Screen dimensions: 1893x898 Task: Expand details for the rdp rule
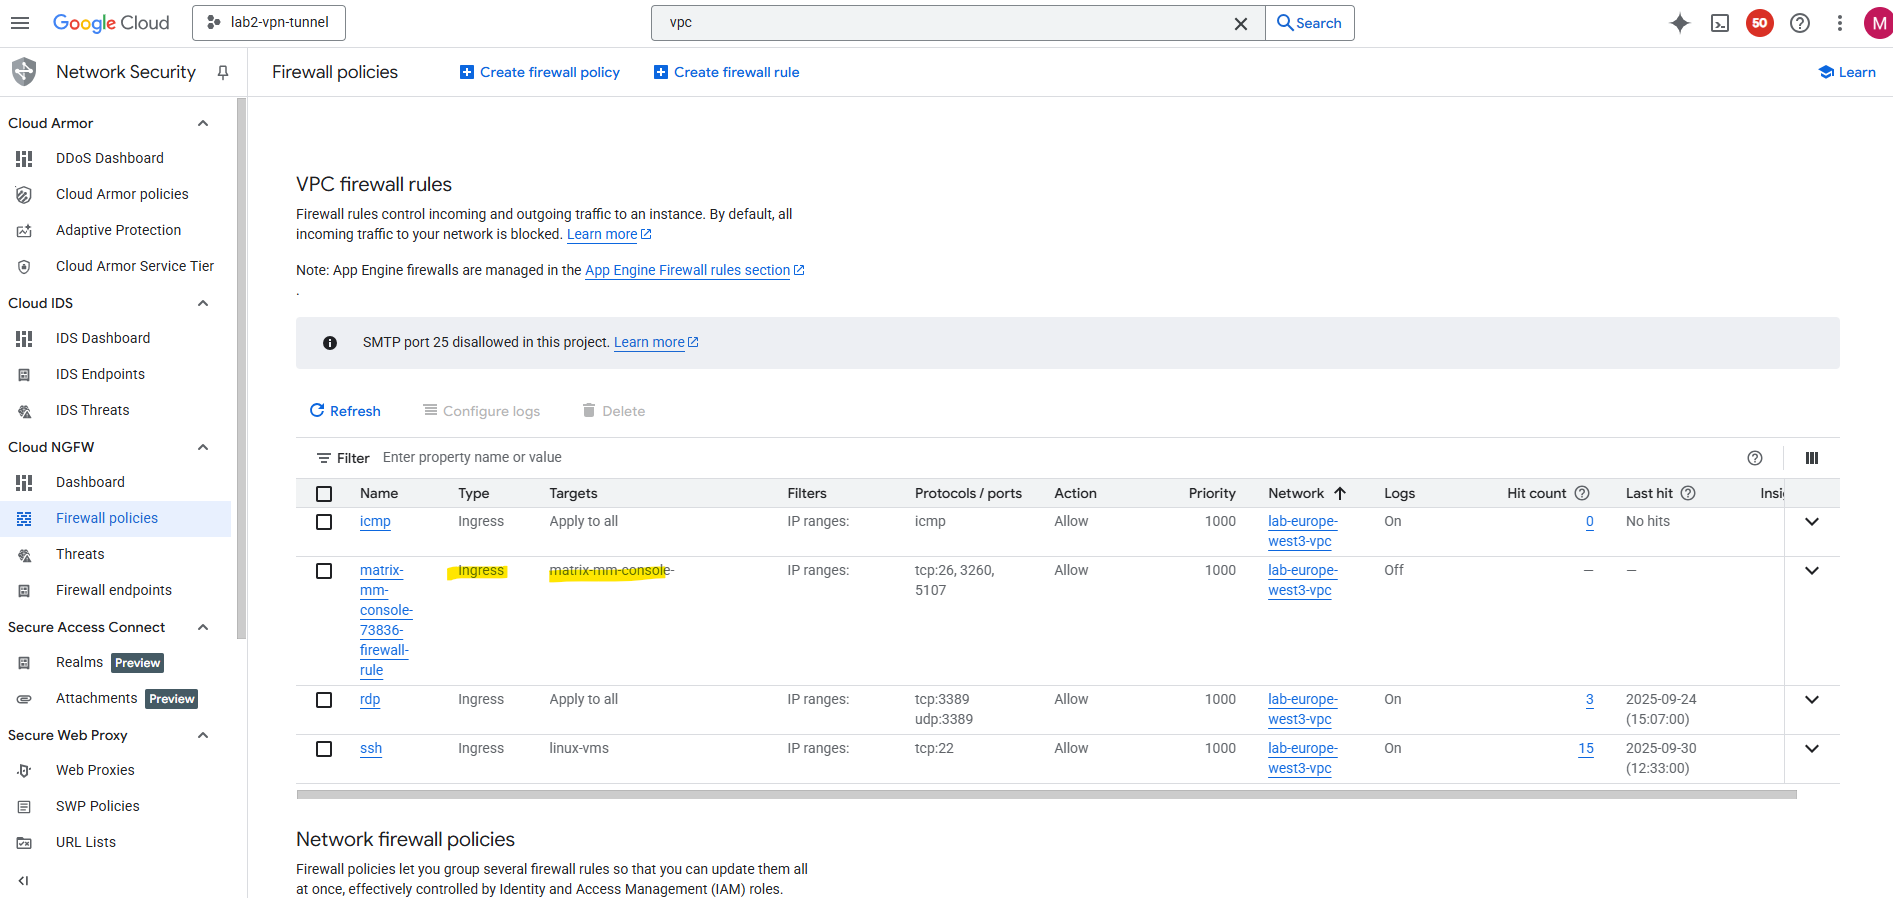[x=1812, y=700]
